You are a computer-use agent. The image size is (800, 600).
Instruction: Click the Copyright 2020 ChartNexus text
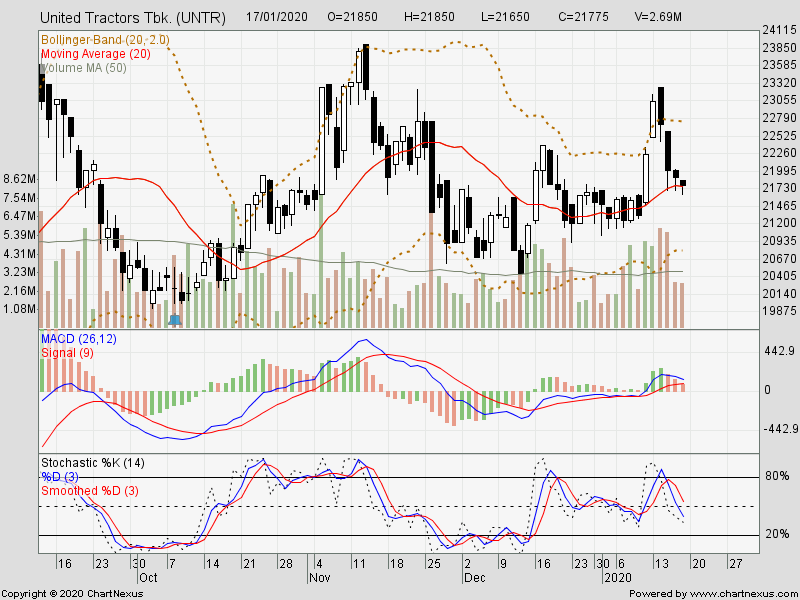(x=73, y=589)
